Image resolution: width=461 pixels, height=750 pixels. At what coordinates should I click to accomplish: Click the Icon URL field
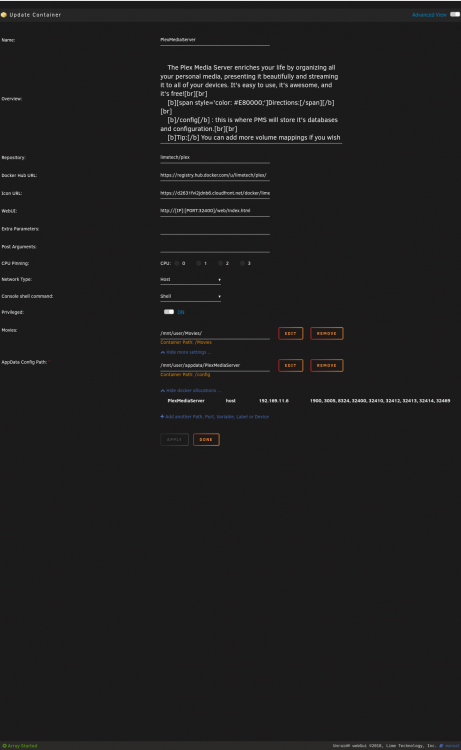coord(215,193)
